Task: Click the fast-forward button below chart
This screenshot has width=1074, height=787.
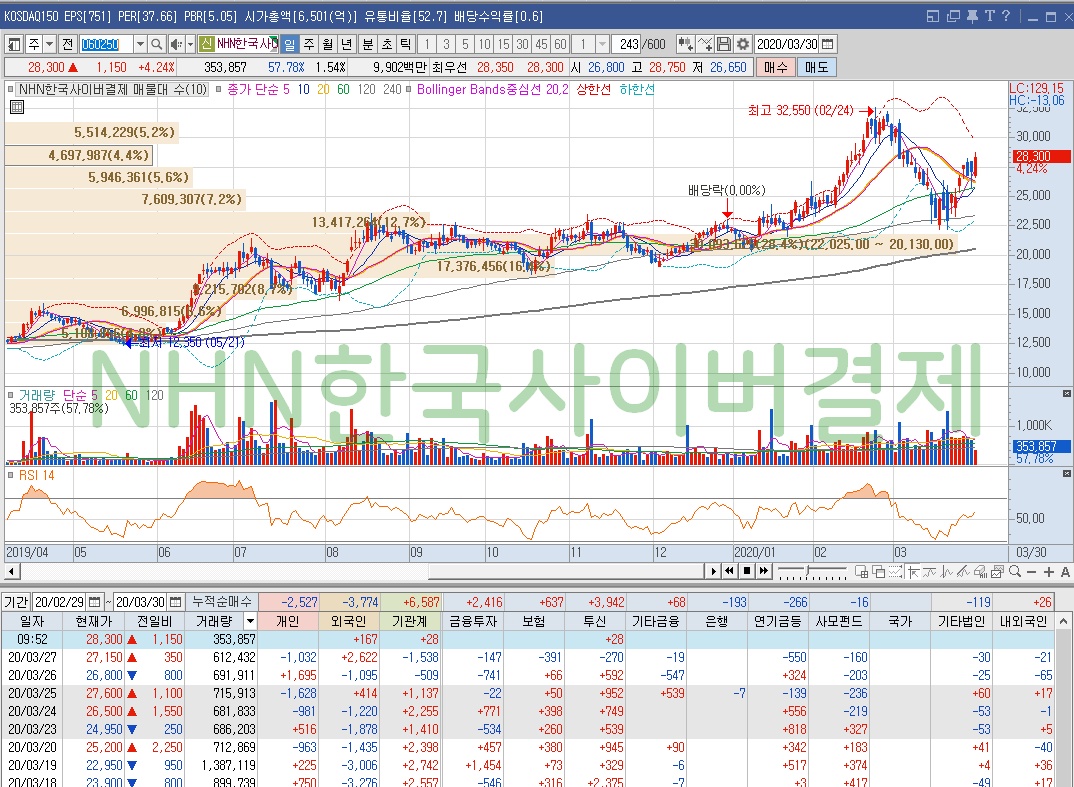Action: pos(764,571)
